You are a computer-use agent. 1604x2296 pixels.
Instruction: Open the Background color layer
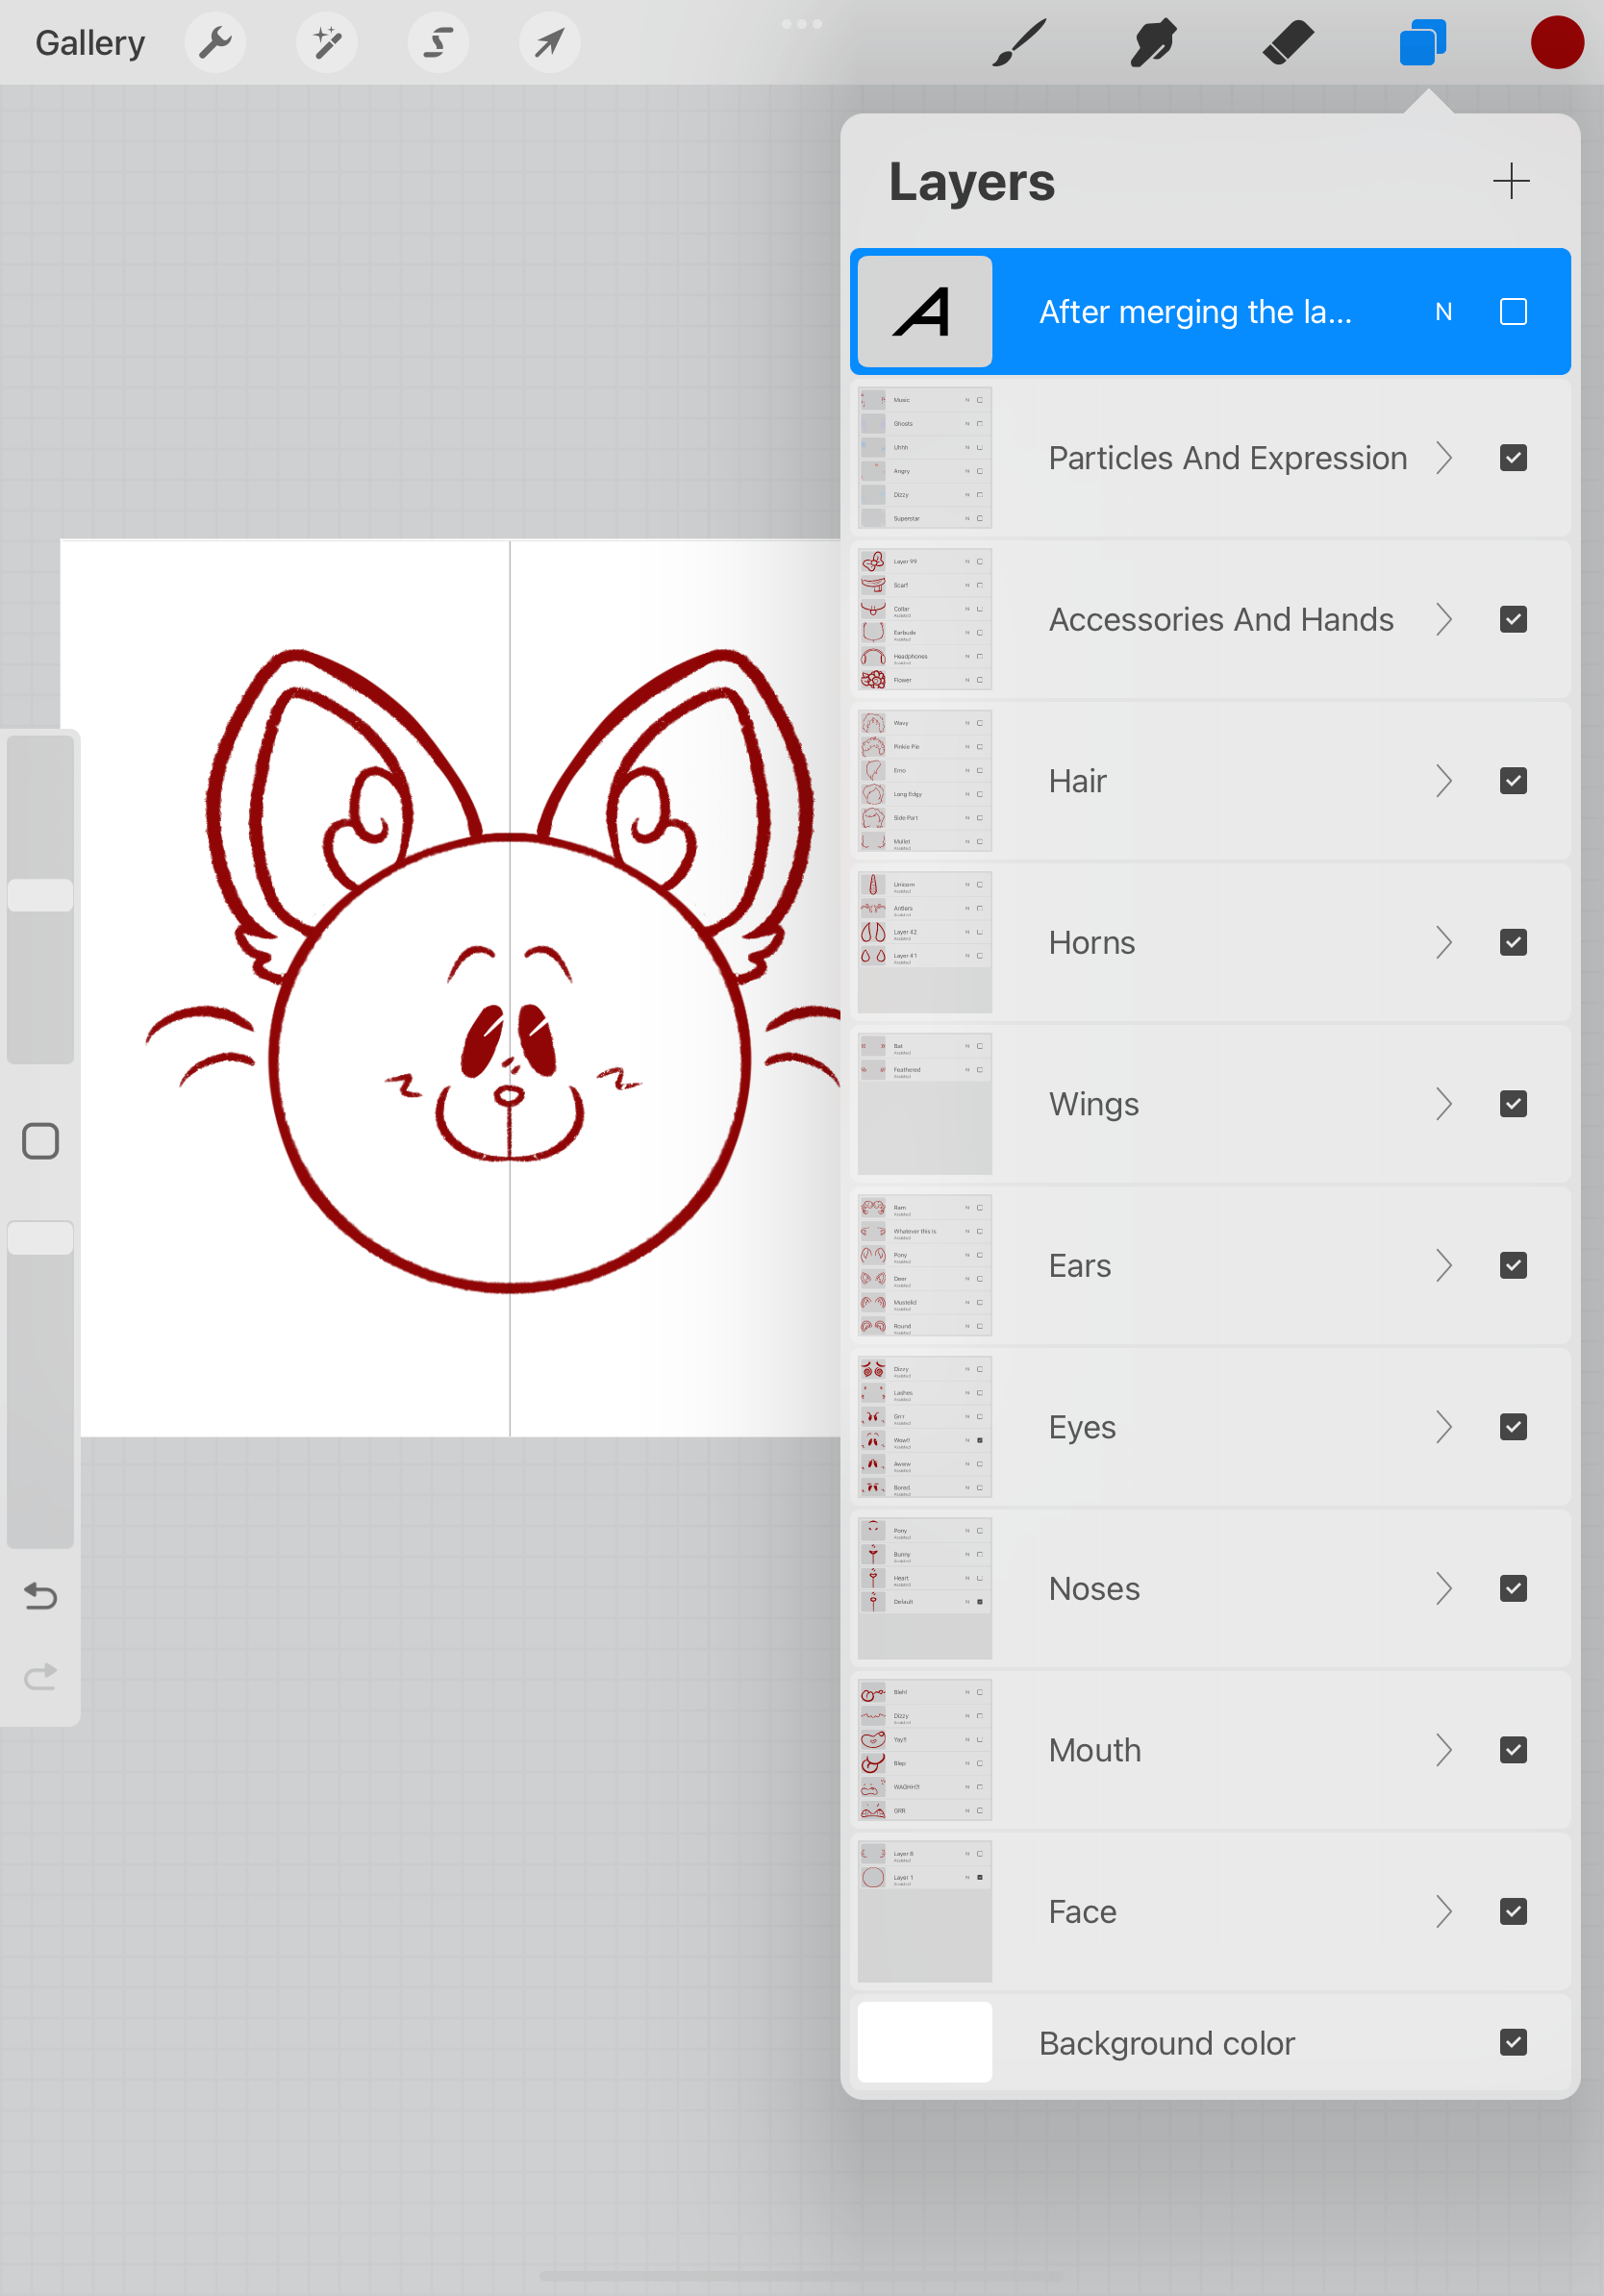click(x=1210, y=2042)
